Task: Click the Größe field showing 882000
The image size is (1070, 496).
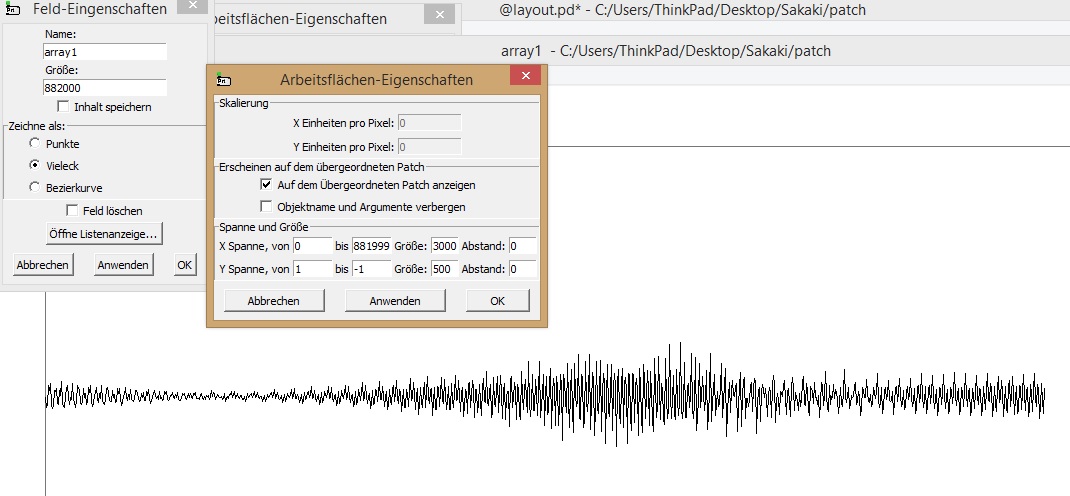Action: (x=104, y=88)
